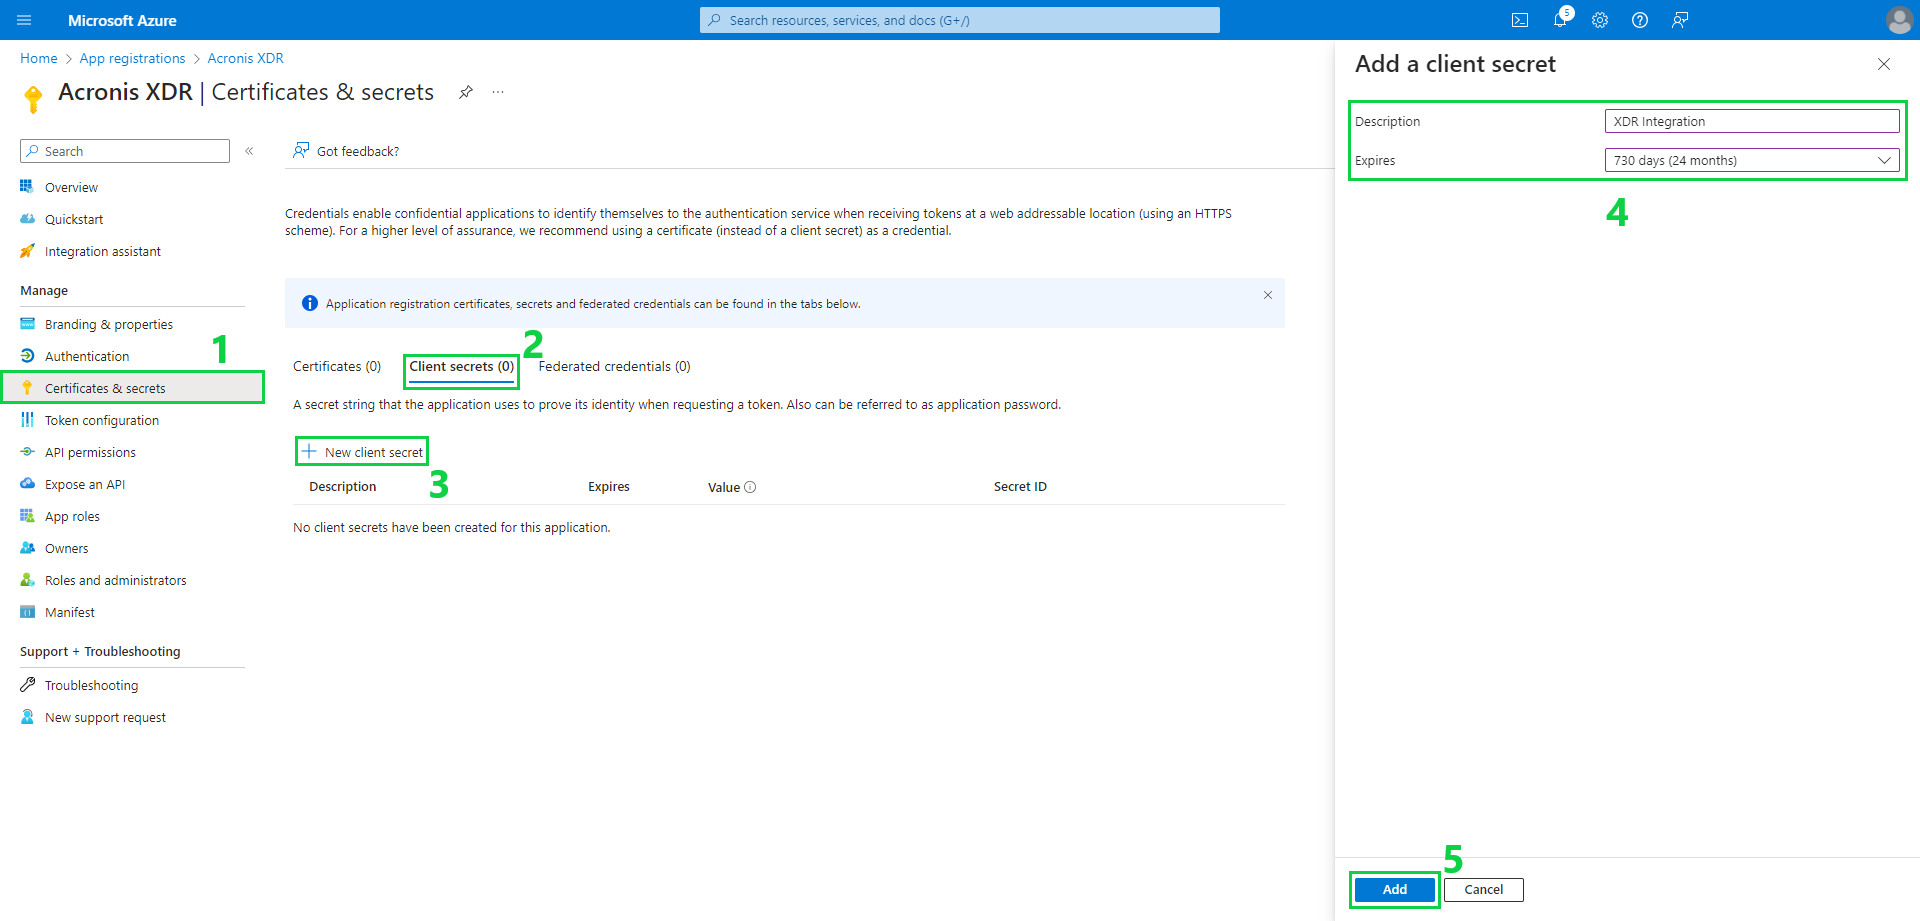Create a new client secret
Screen dimensions: 1920x921
click(x=361, y=451)
